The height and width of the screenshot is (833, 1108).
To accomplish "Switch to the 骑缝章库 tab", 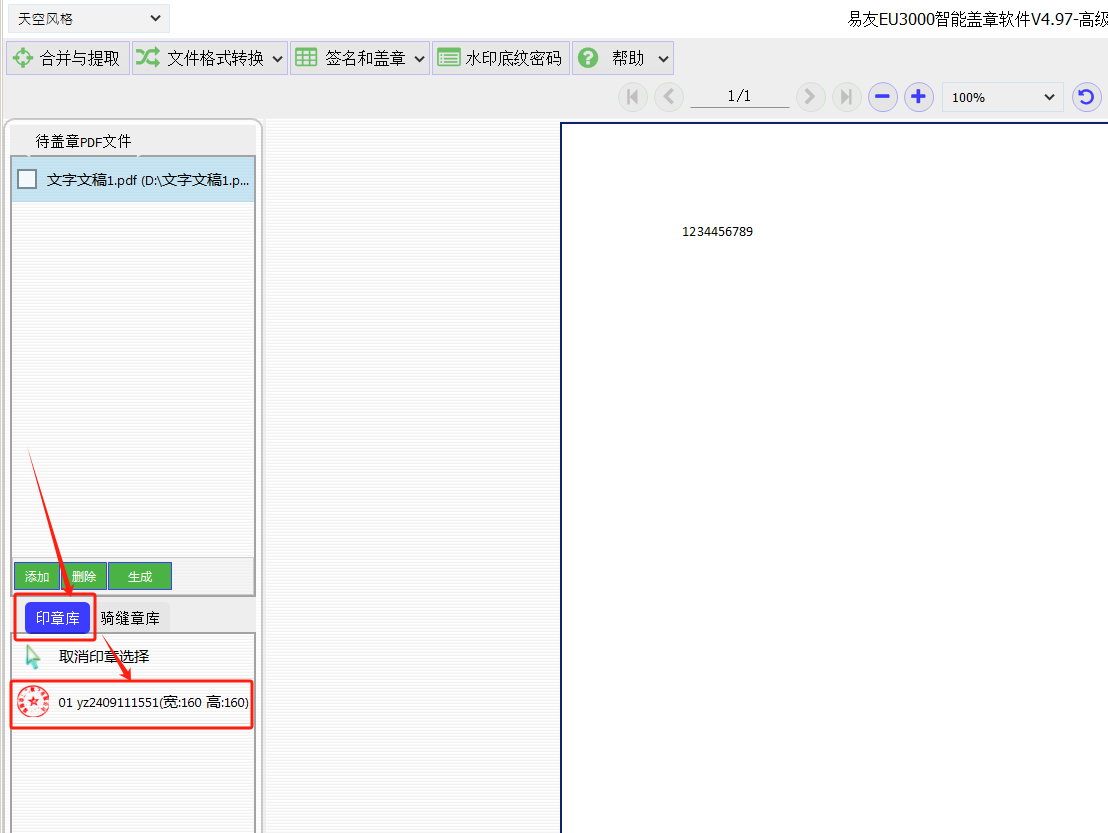I will point(131,618).
